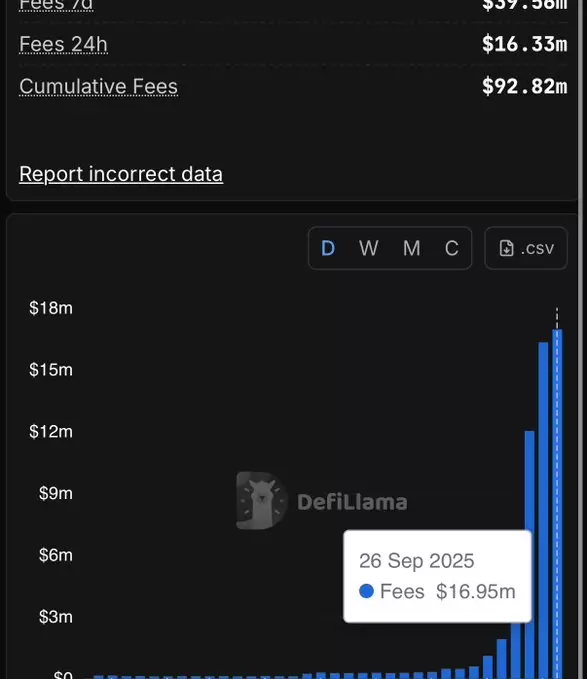The image size is (587, 679).
Task: Switch chart to C cumulative view
Action: [452, 248]
